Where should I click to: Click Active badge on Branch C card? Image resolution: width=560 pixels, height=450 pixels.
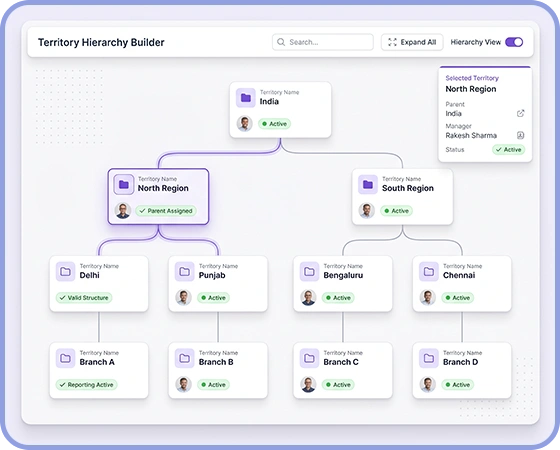click(x=338, y=385)
